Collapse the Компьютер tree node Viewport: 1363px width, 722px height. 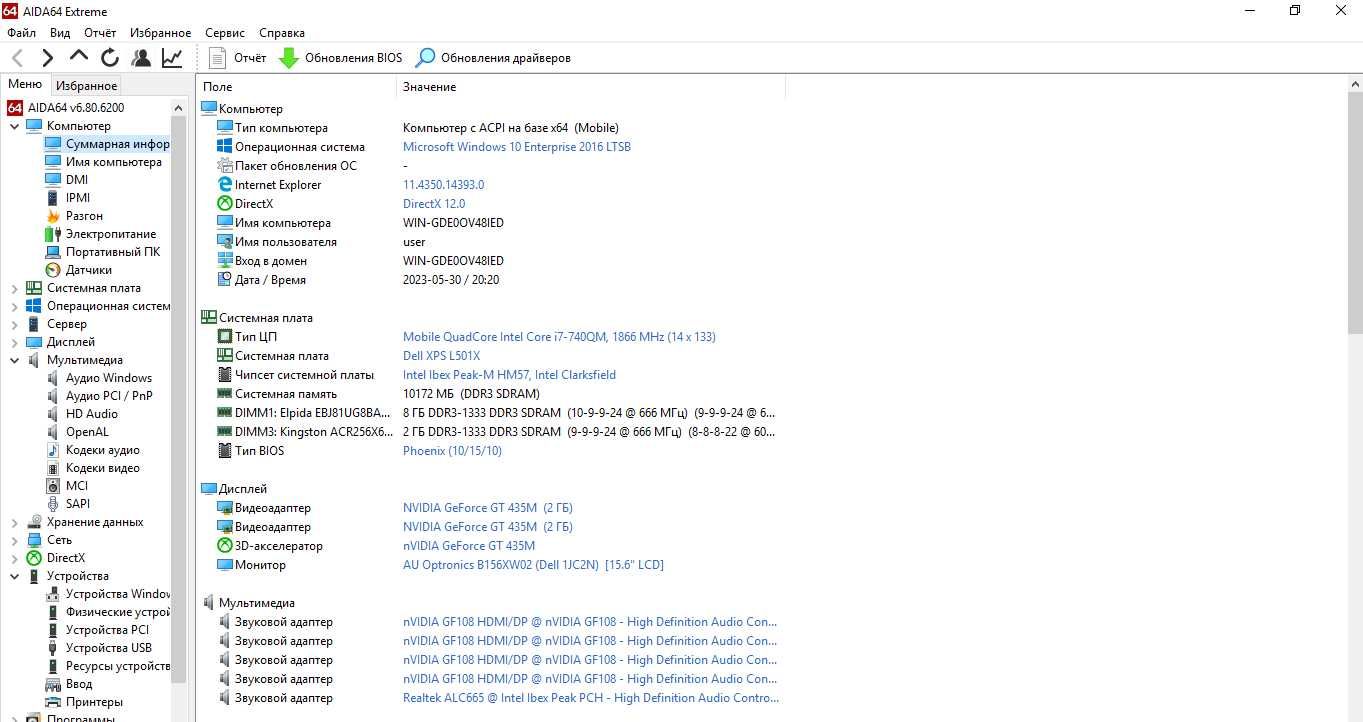14,125
